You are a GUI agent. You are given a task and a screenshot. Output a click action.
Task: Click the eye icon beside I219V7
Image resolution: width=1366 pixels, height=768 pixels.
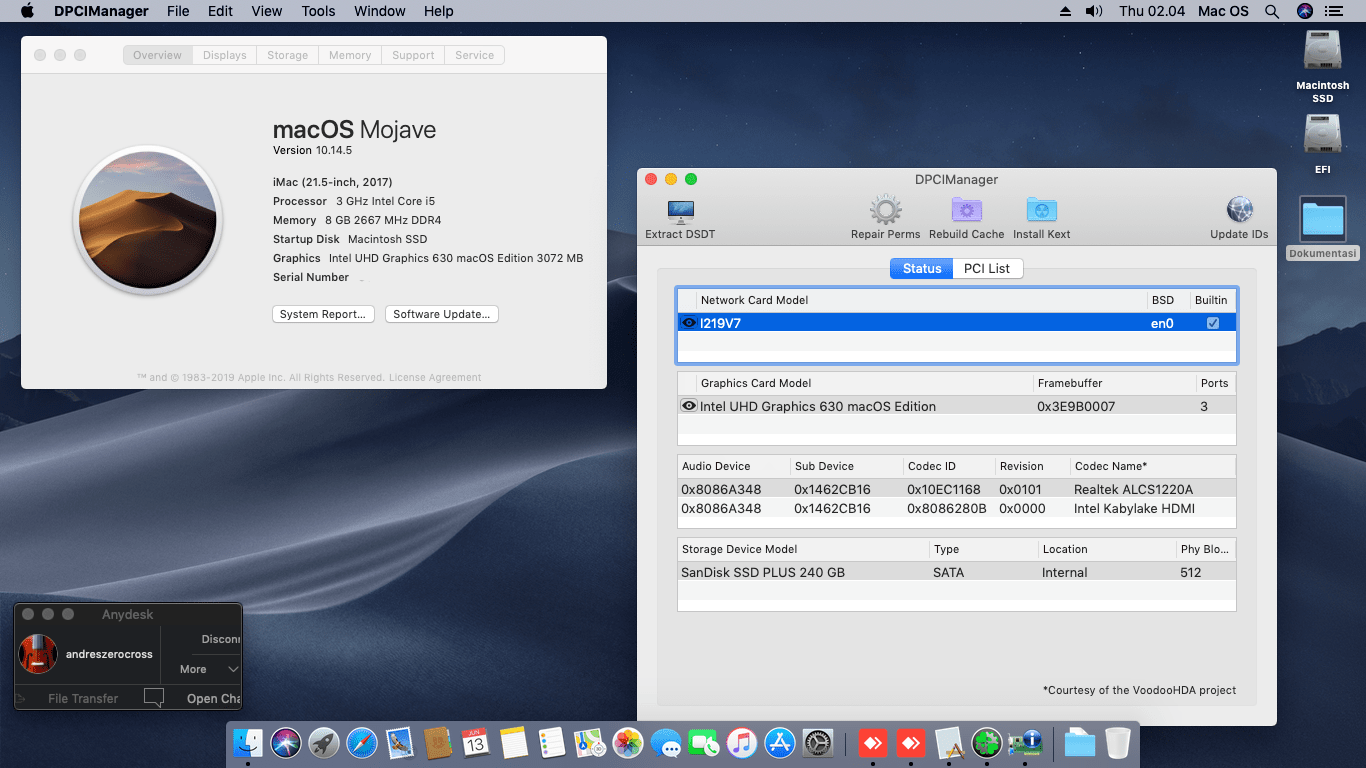pyautogui.click(x=689, y=322)
